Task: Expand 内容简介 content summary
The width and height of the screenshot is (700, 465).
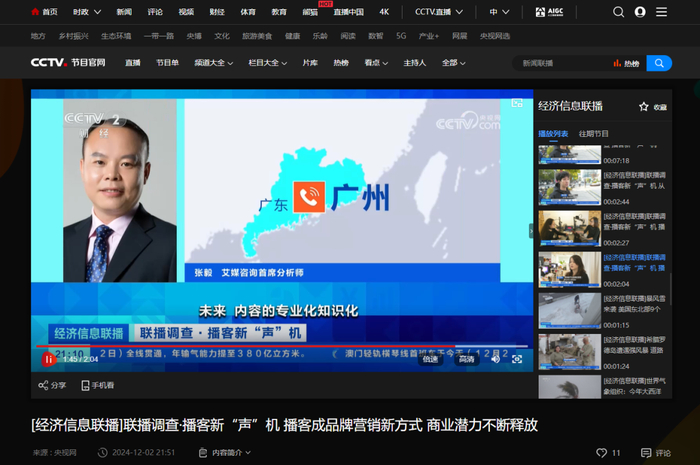Action: click(x=225, y=453)
